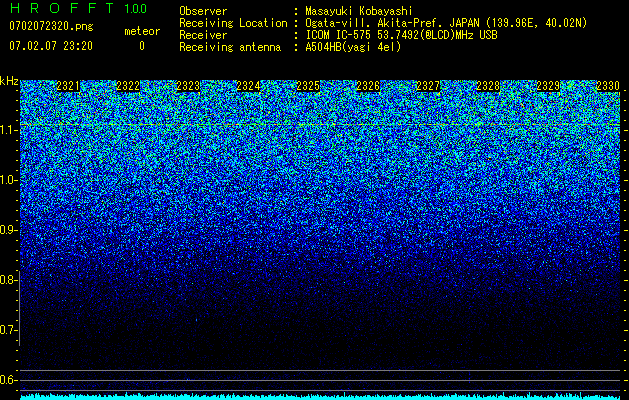Click the 0.9 kHz axis label
This screenshot has height=400, width=629.
[8, 230]
